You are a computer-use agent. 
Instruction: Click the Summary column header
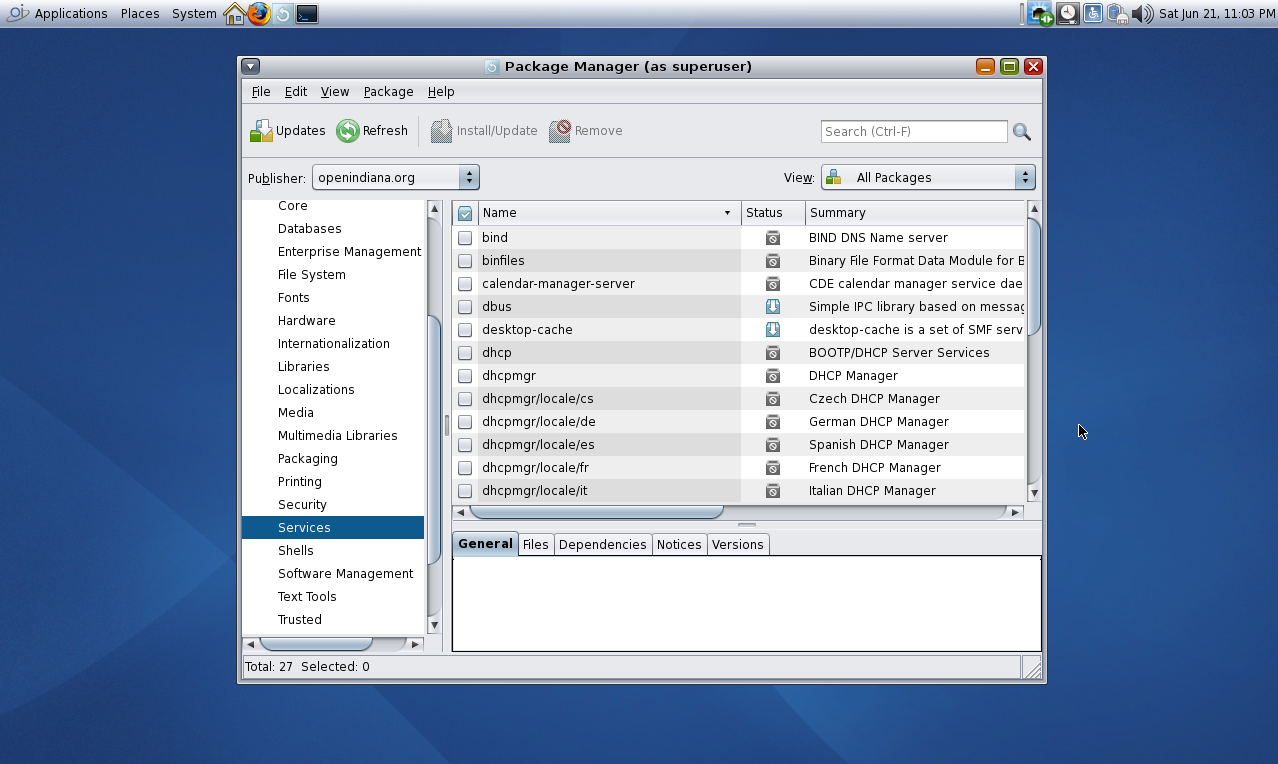tap(915, 213)
